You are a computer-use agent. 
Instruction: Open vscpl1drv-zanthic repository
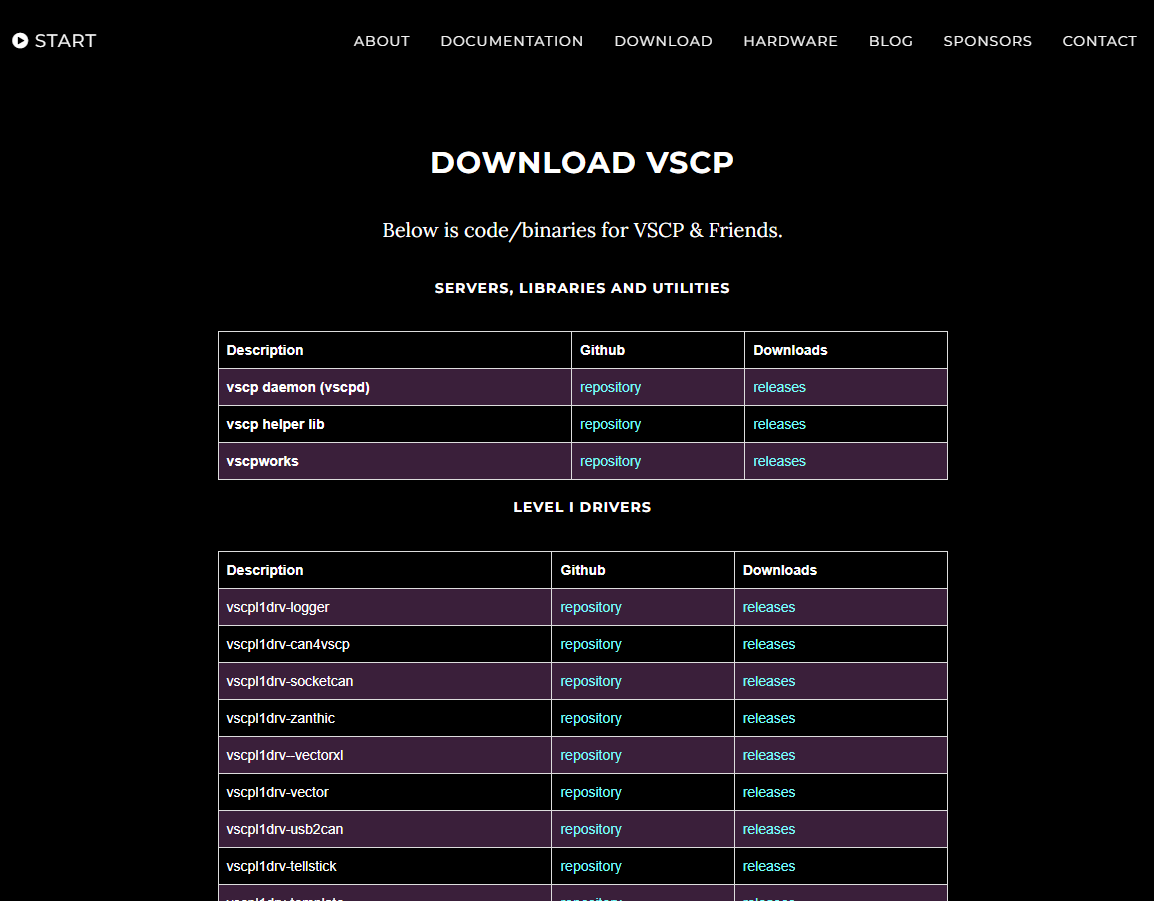(590, 718)
